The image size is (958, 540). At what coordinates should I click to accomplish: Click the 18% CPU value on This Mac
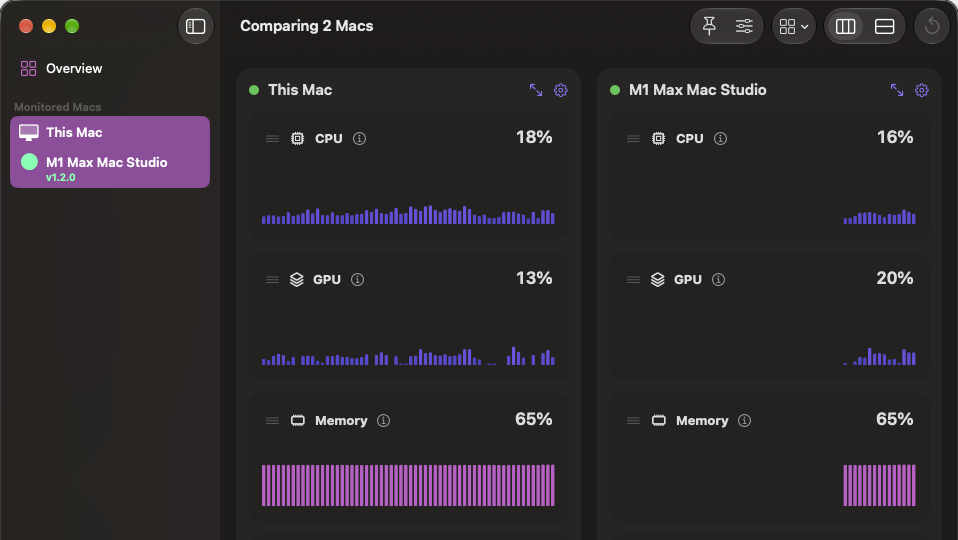coord(534,137)
